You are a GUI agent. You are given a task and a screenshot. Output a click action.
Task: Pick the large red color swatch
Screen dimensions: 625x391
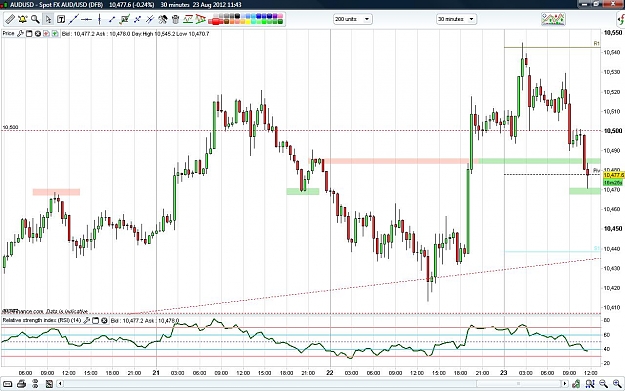click(x=216, y=21)
